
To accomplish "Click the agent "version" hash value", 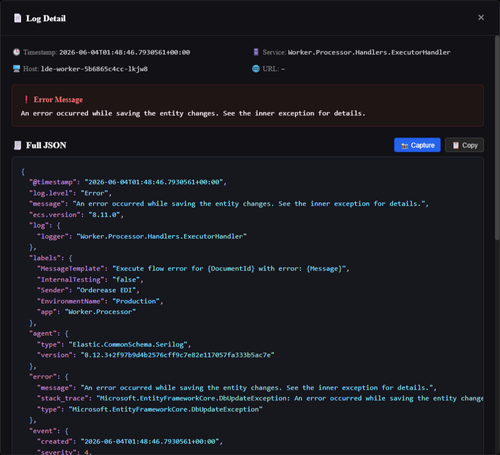I will coord(177,355).
